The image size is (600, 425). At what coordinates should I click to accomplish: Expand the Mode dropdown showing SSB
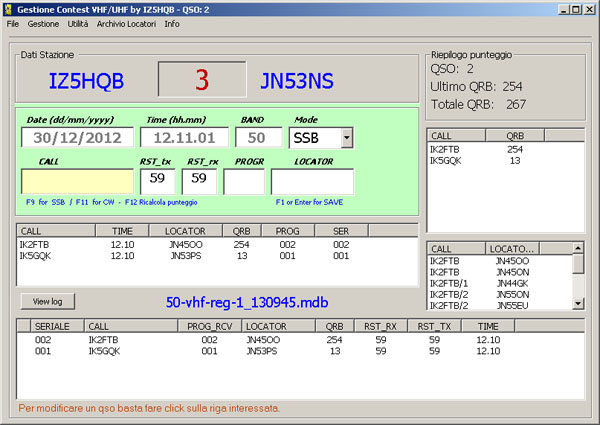[x=346, y=137]
